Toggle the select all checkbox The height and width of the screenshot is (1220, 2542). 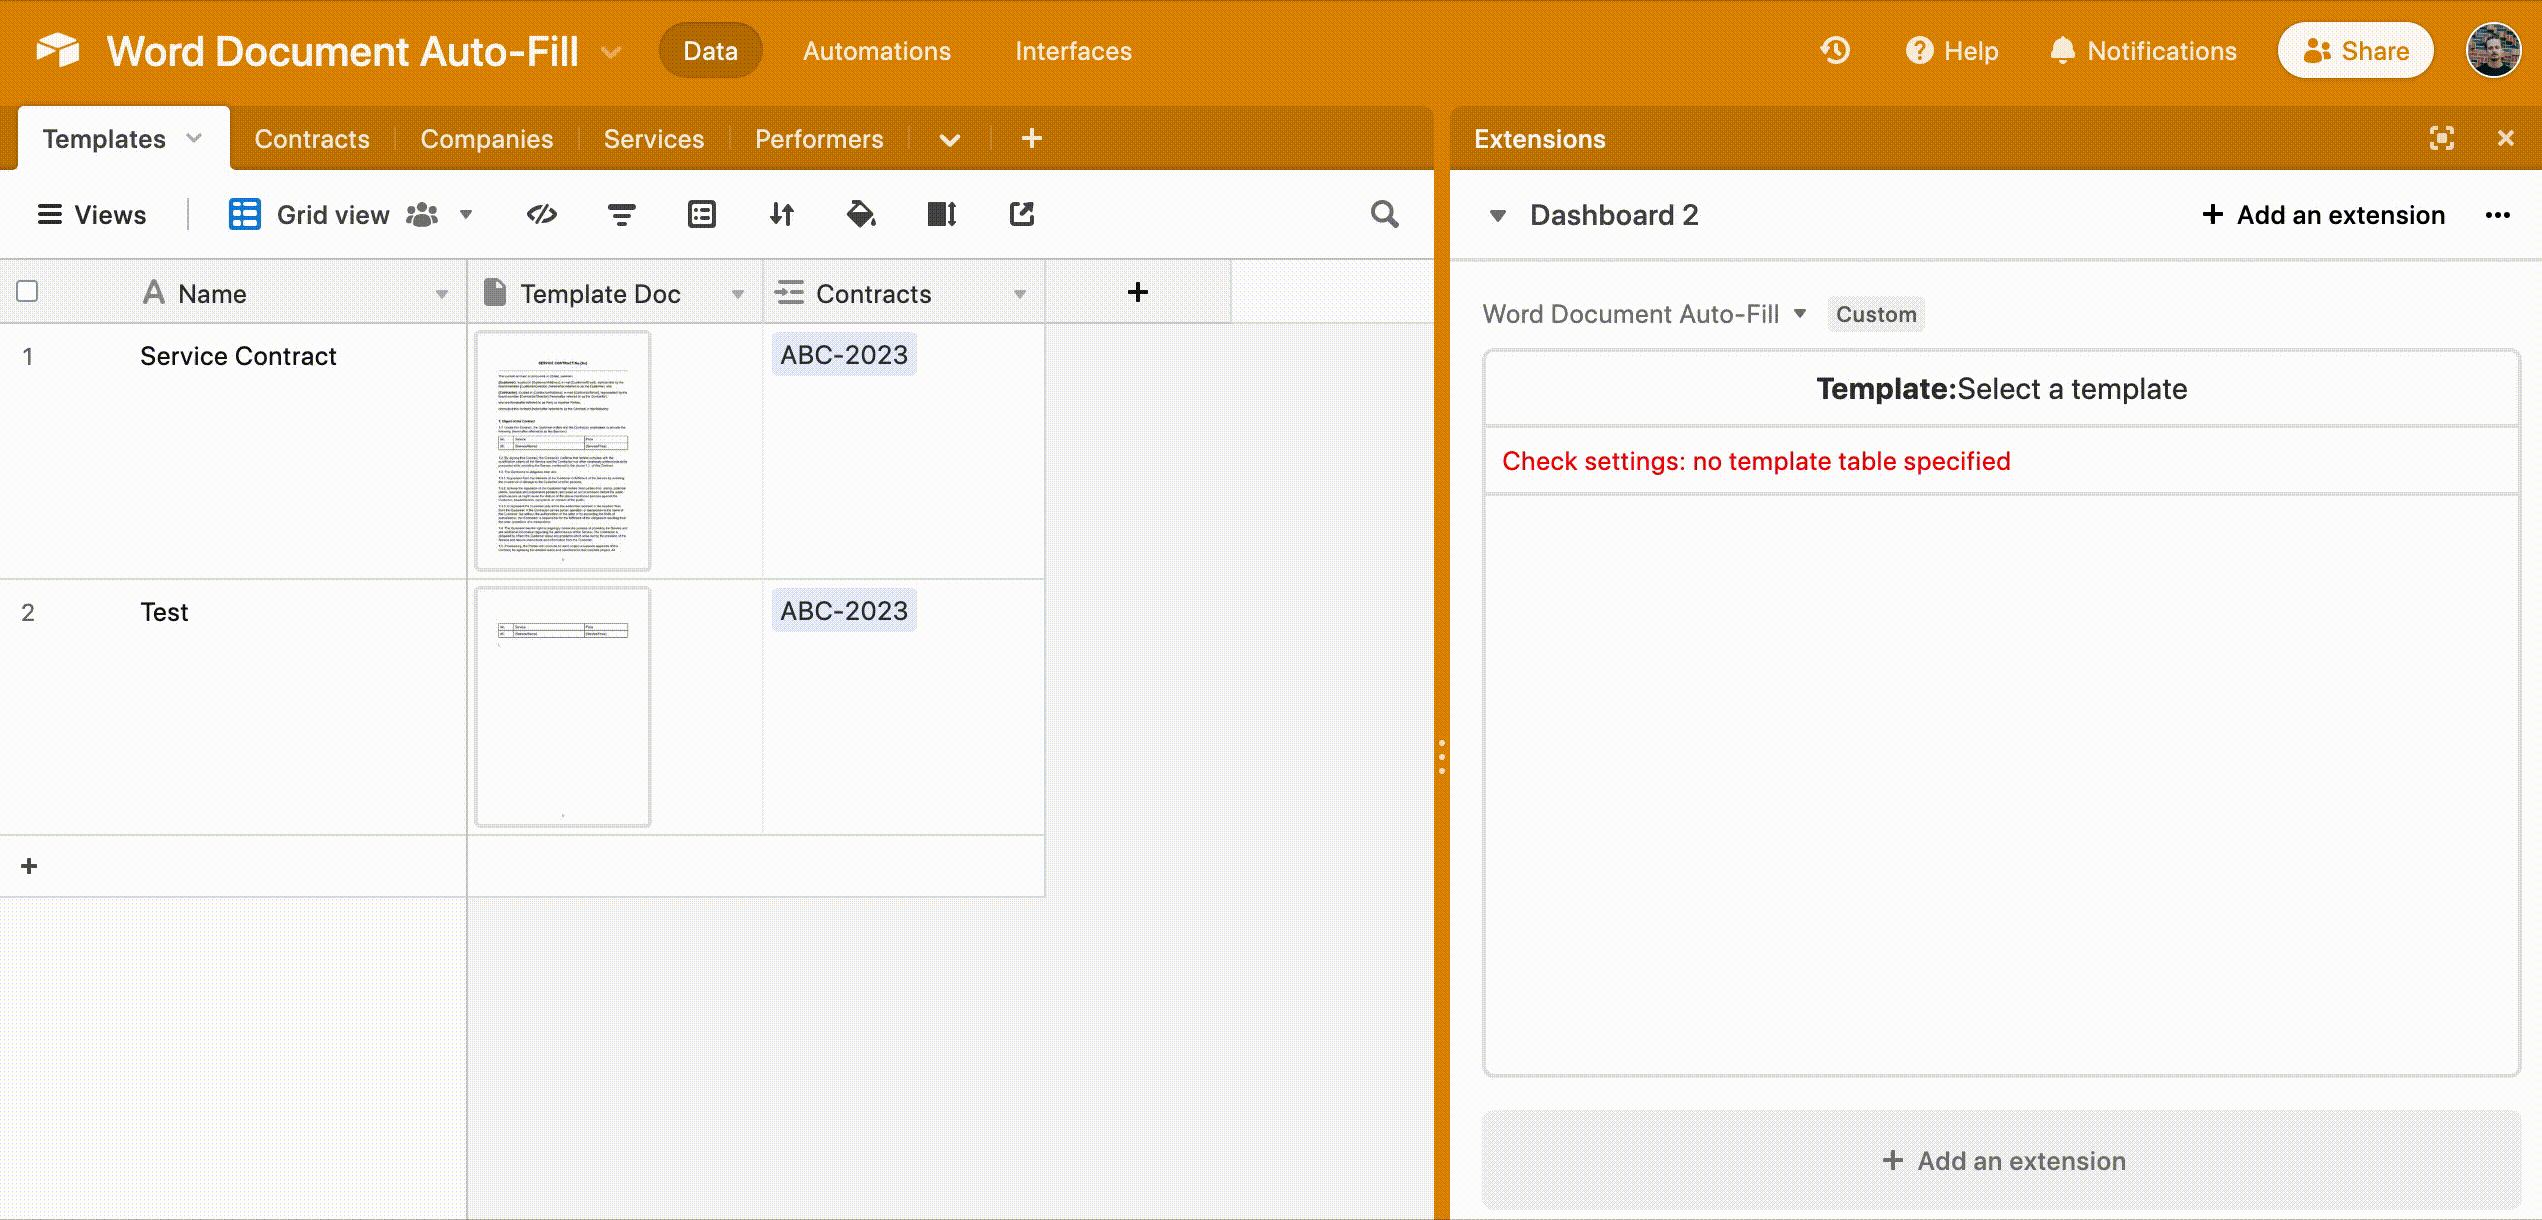pyautogui.click(x=28, y=292)
